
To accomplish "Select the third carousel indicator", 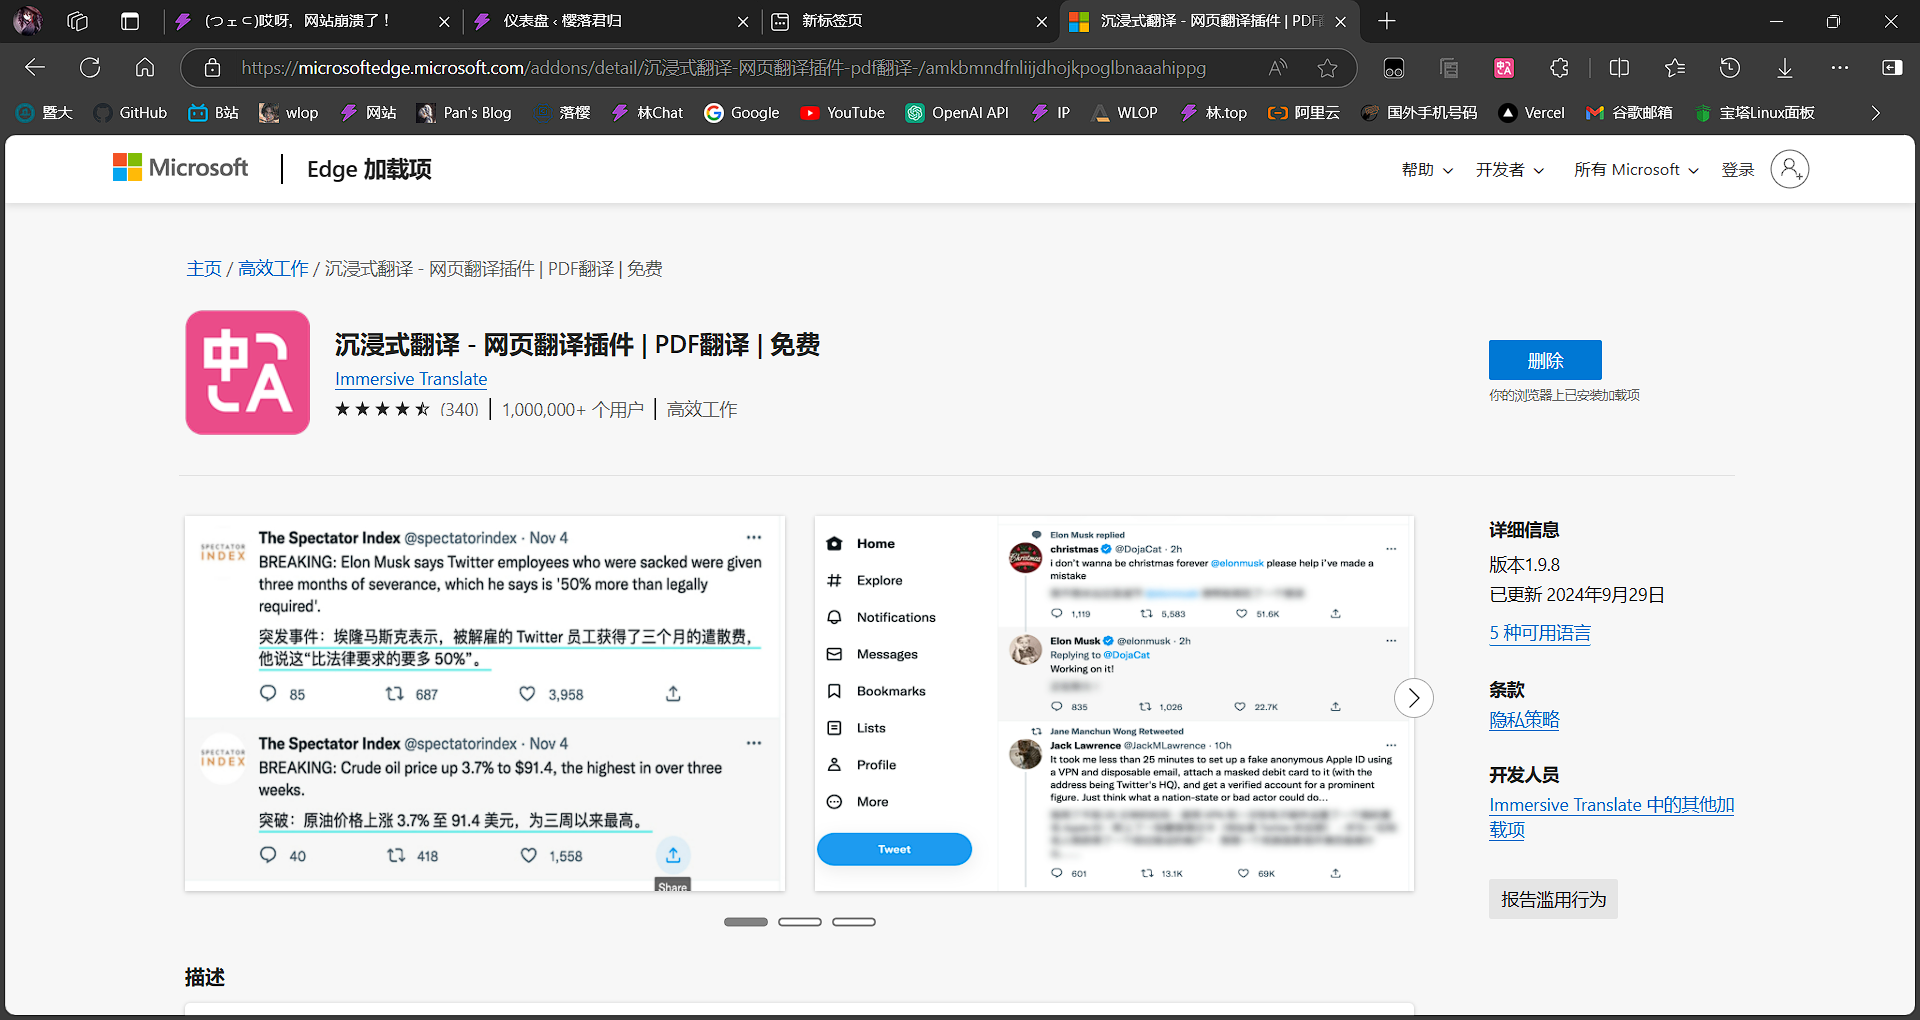I will [854, 922].
